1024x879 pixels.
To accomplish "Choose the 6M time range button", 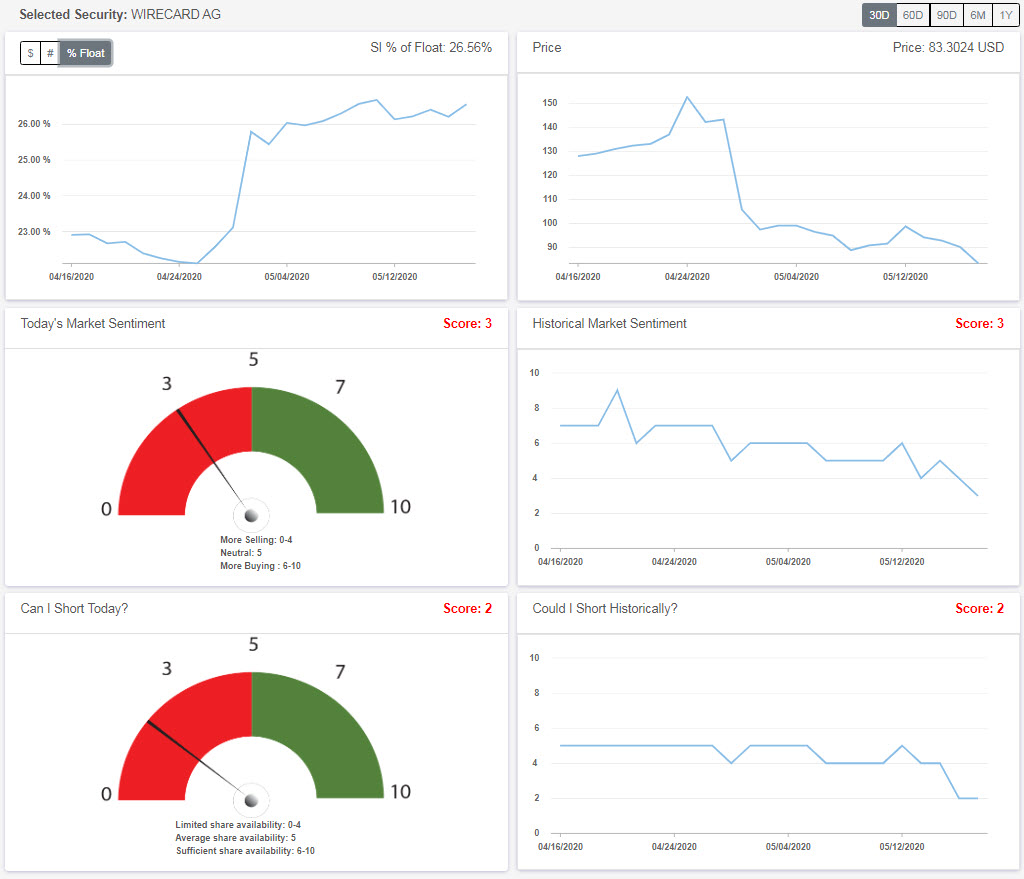I will 978,15.
